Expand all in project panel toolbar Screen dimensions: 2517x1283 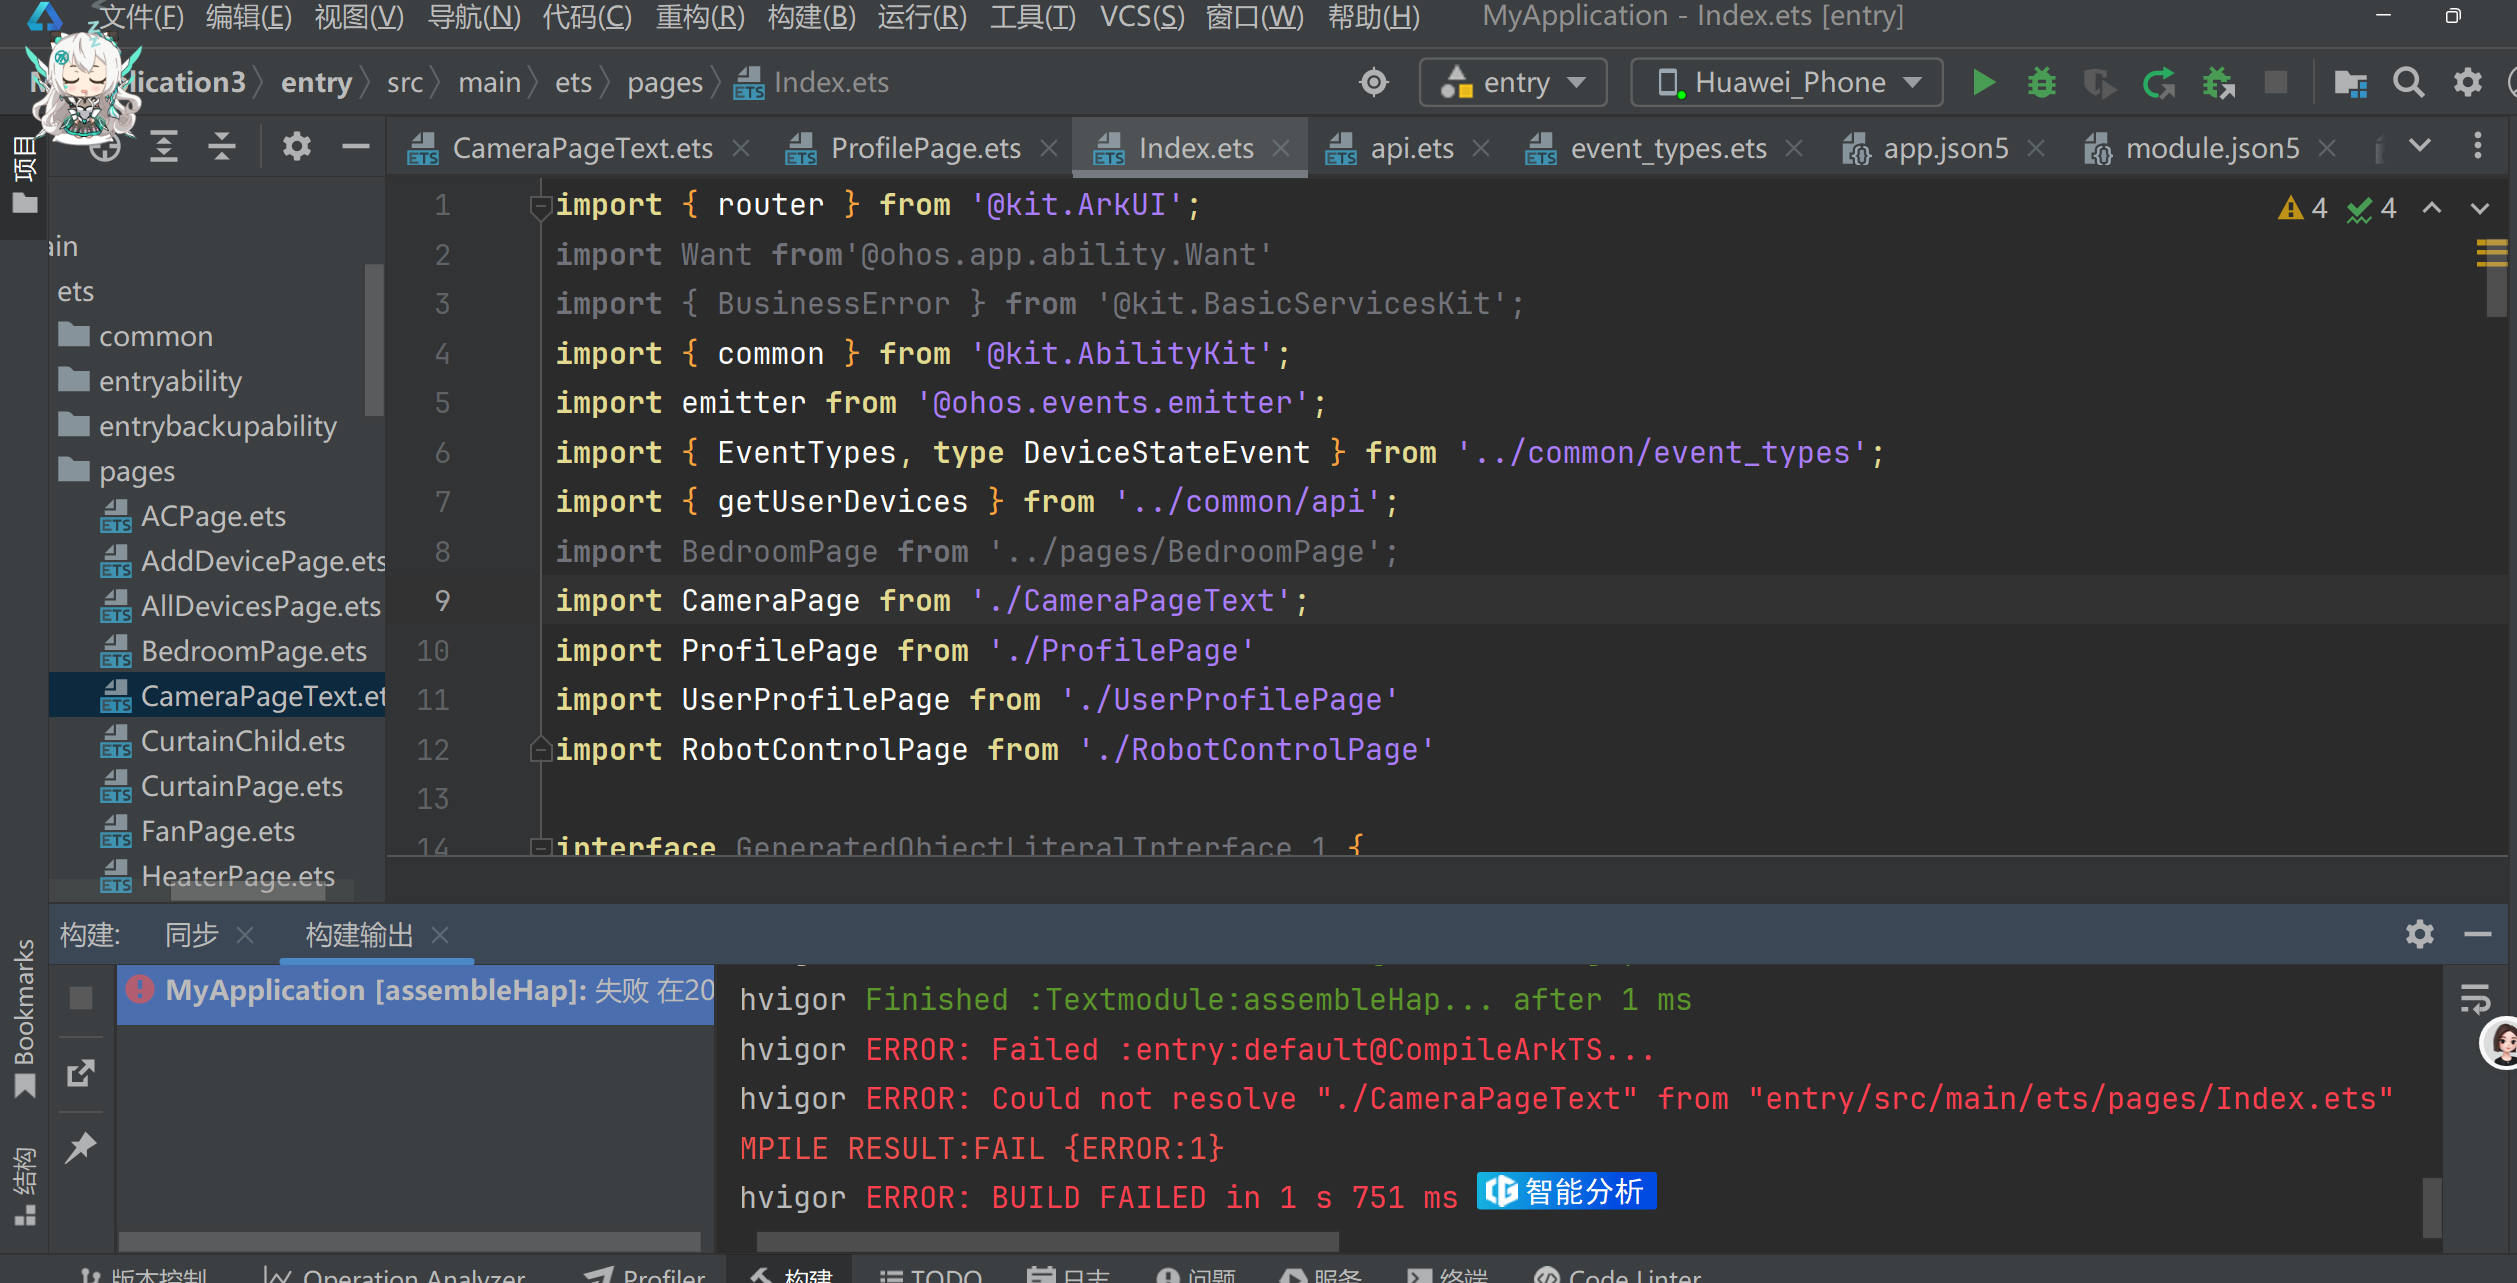(x=164, y=147)
